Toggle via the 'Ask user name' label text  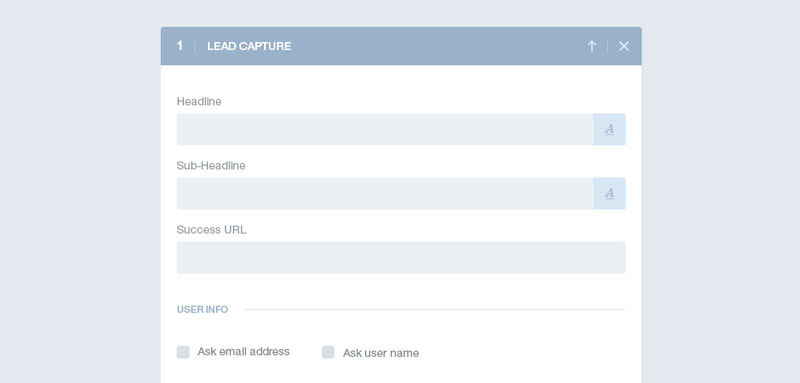(381, 353)
